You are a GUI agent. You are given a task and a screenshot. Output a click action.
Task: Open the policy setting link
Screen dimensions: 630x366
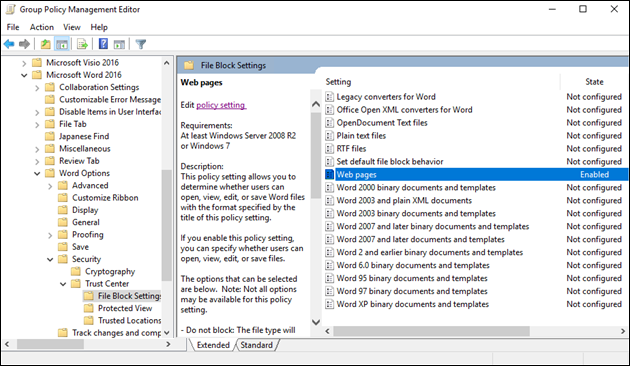pos(221,105)
